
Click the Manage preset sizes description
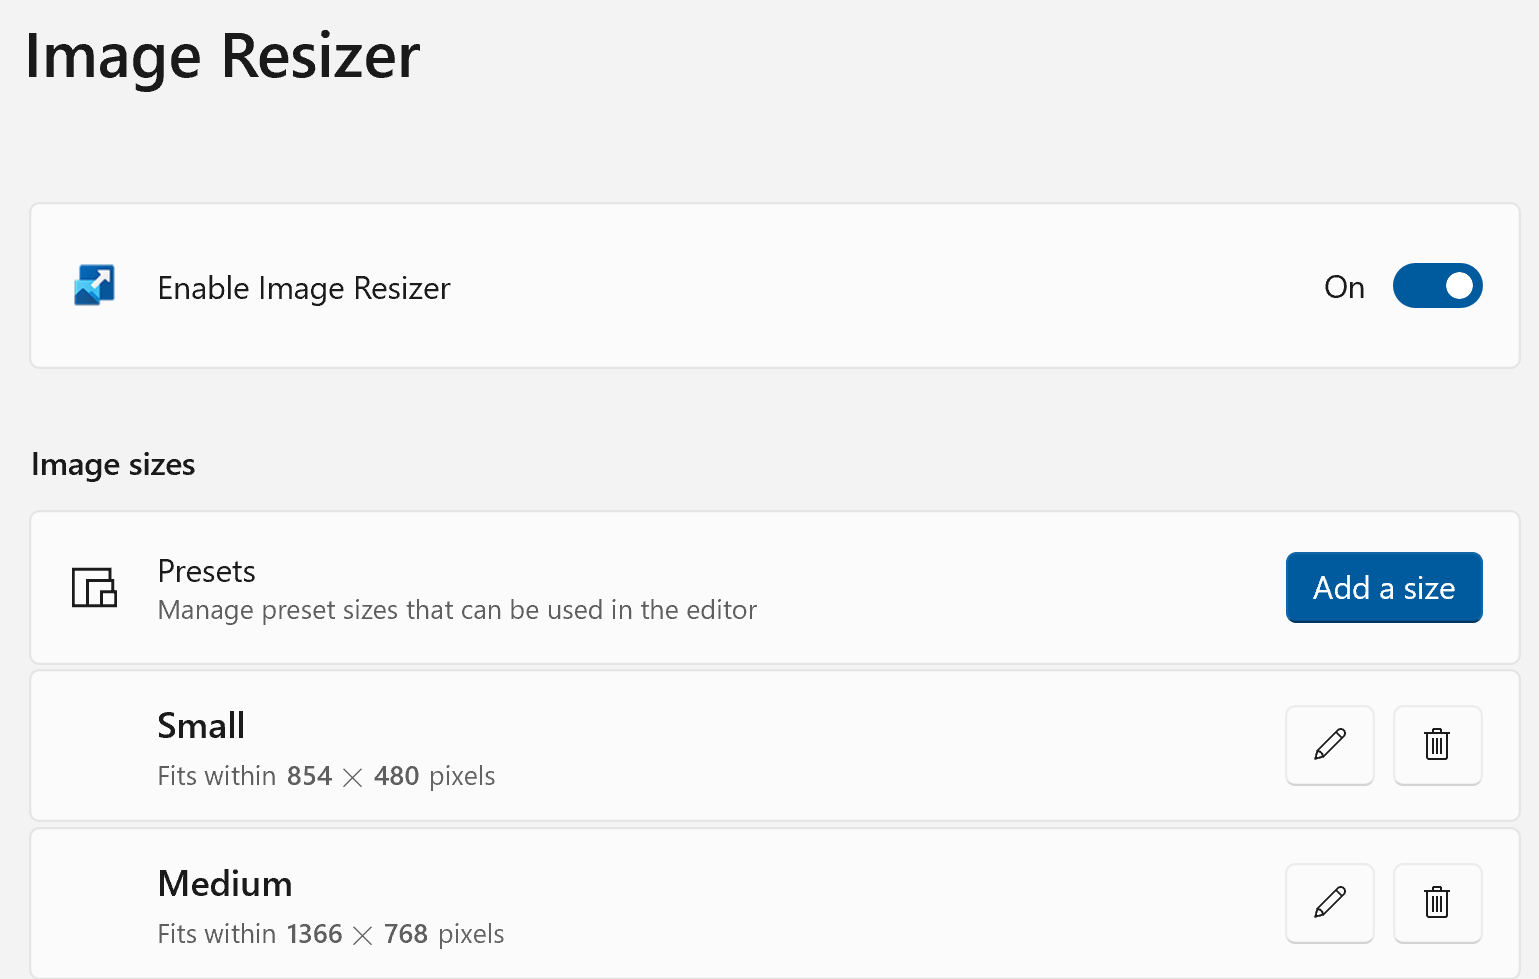[457, 610]
